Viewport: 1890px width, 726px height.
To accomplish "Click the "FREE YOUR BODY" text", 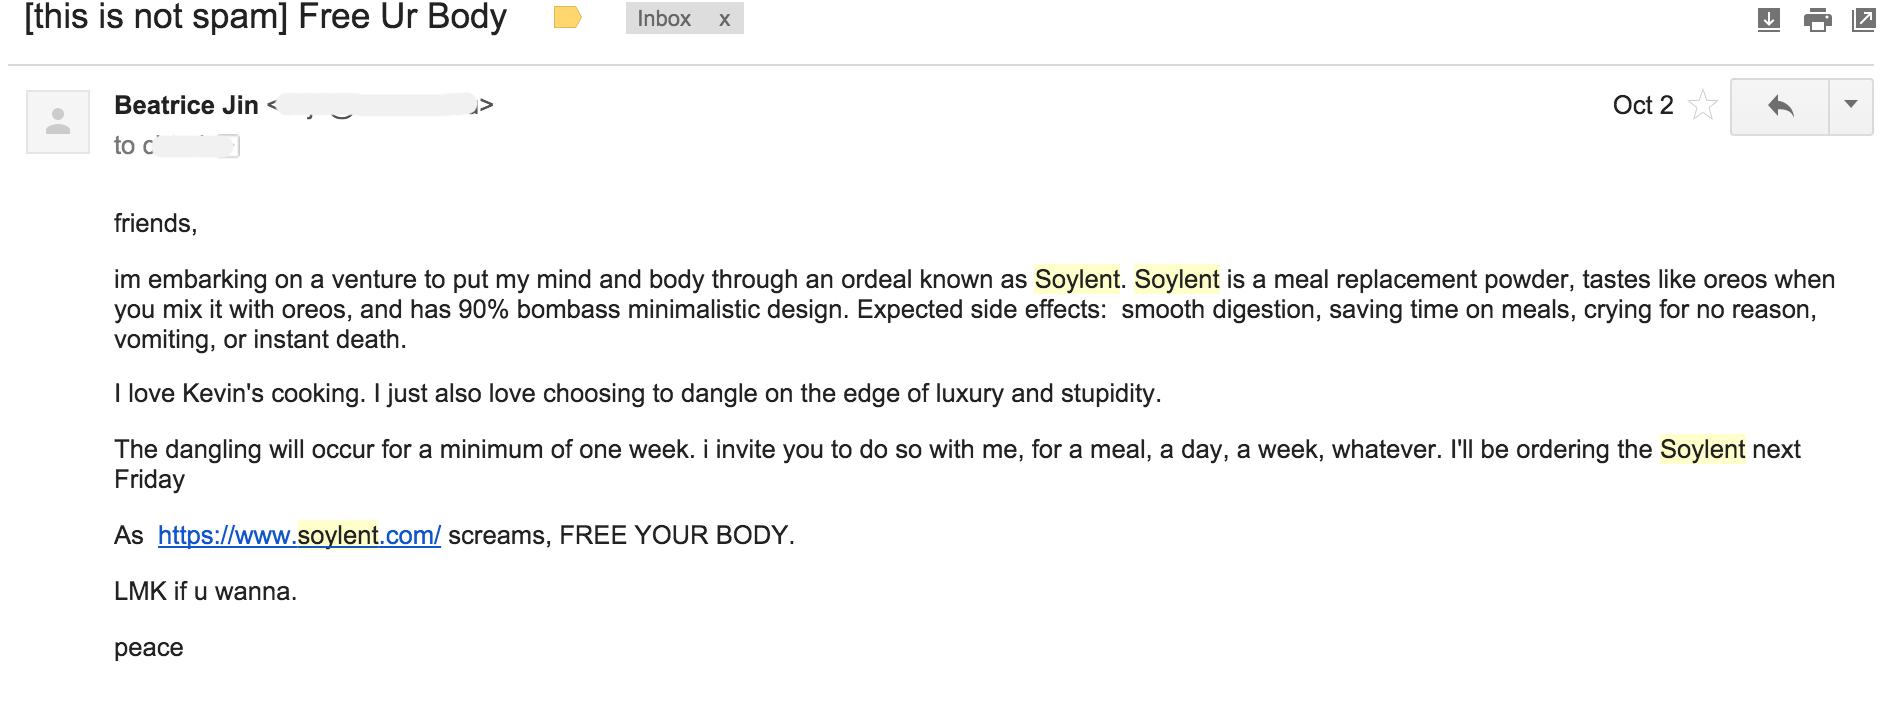I will point(676,535).
